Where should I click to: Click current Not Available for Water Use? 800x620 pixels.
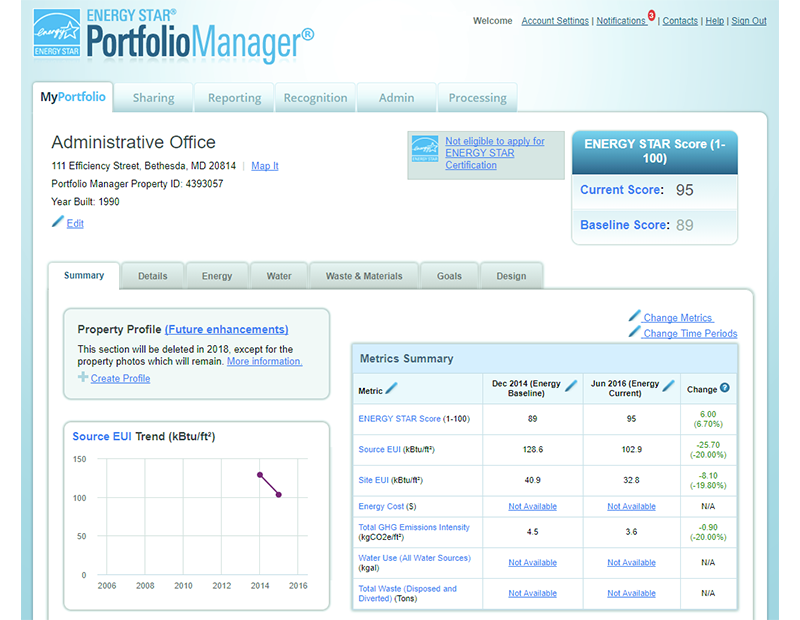631,563
